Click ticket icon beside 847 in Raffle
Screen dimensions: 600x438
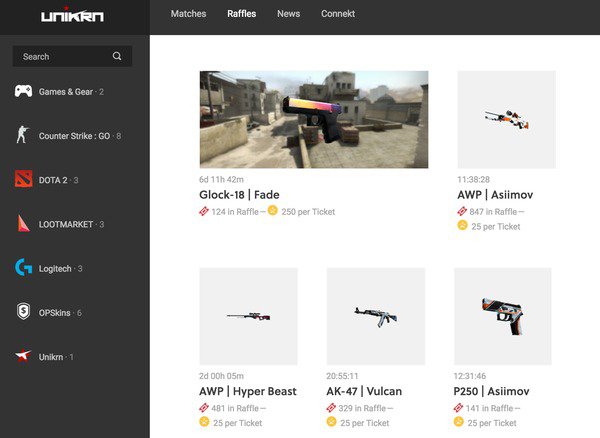(x=462, y=211)
